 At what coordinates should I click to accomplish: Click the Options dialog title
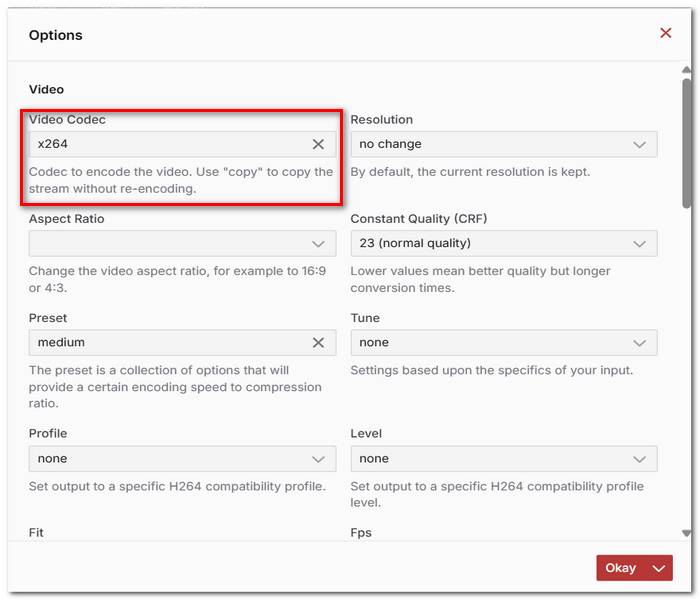(x=56, y=35)
